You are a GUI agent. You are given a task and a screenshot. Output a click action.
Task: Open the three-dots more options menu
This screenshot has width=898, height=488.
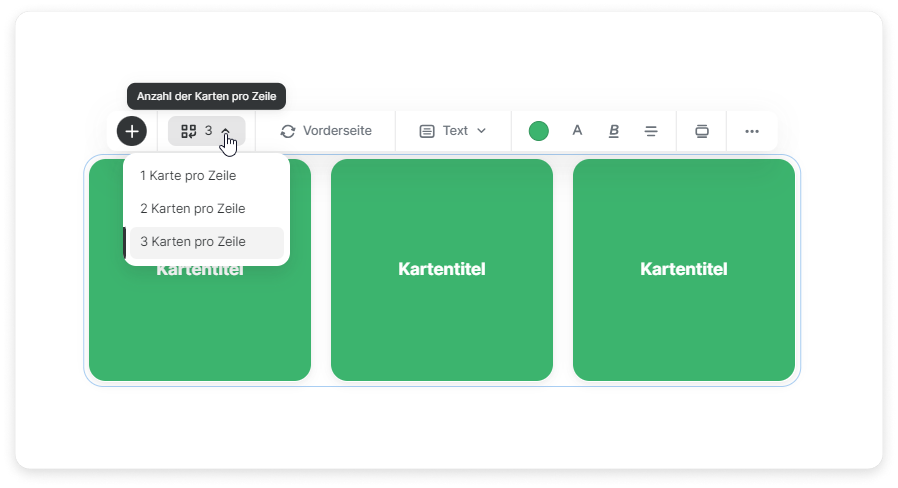(x=752, y=131)
